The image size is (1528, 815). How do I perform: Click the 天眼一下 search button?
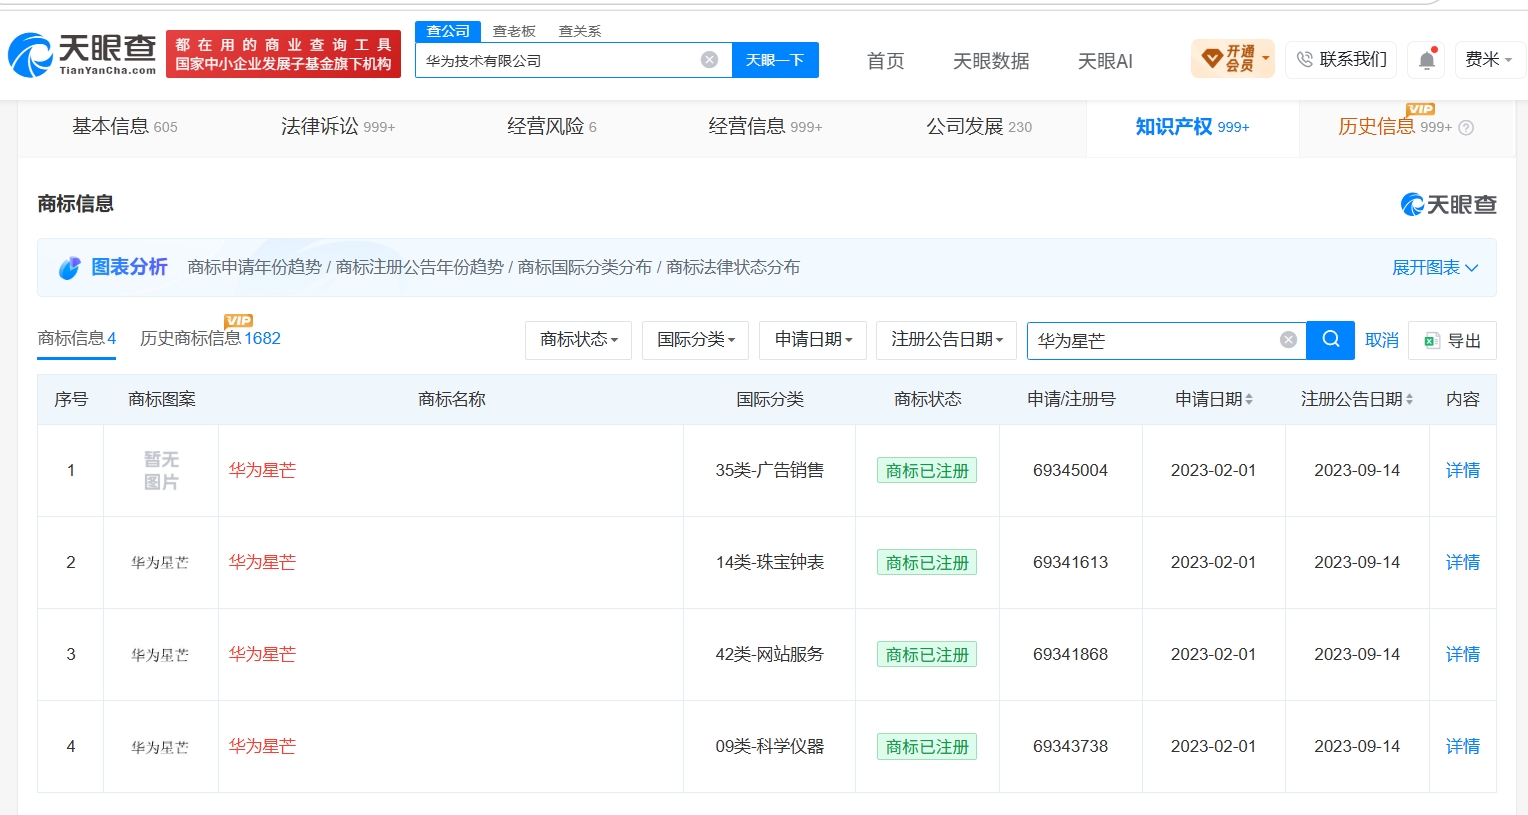point(775,60)
